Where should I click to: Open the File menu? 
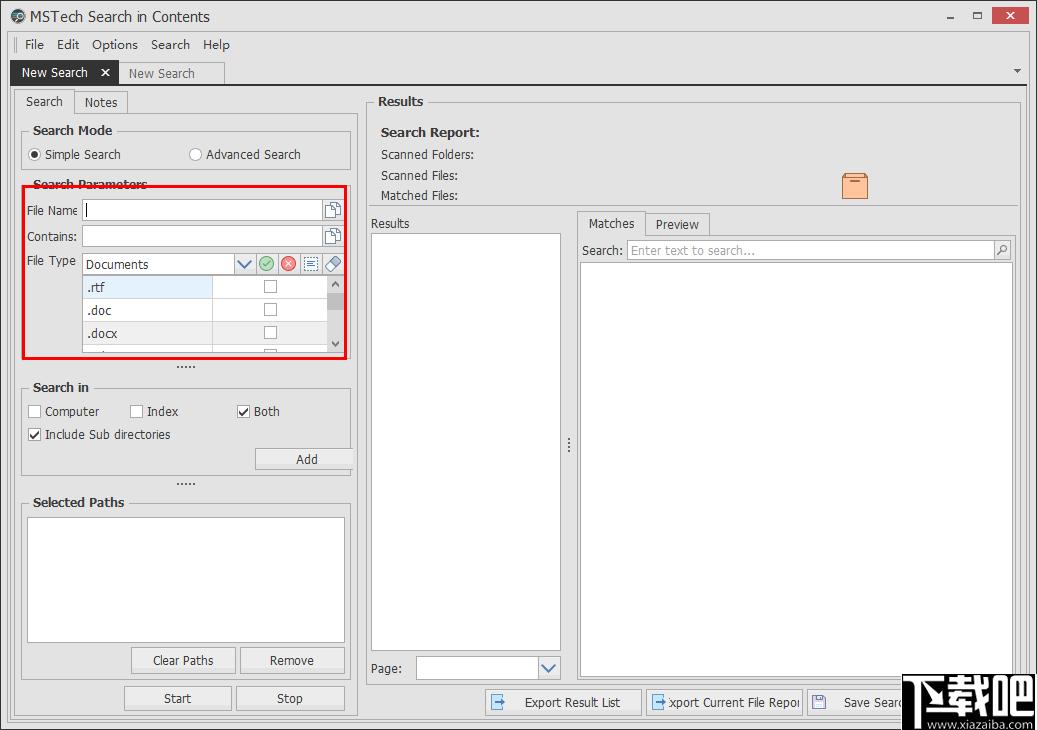click(34, 44)
